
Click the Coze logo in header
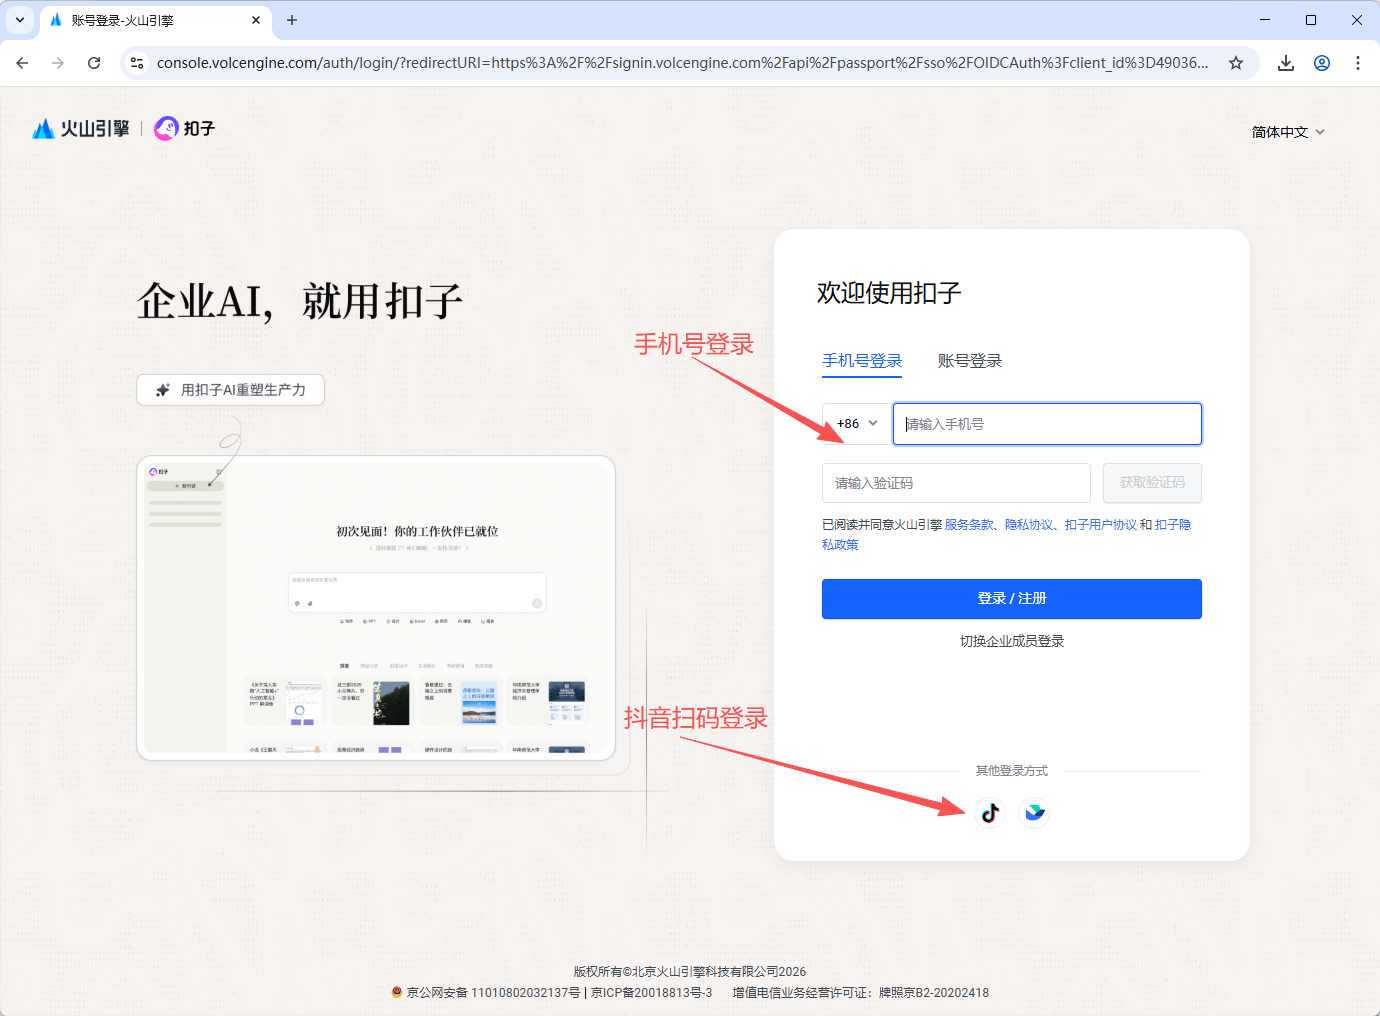click(x=185, y=129)
